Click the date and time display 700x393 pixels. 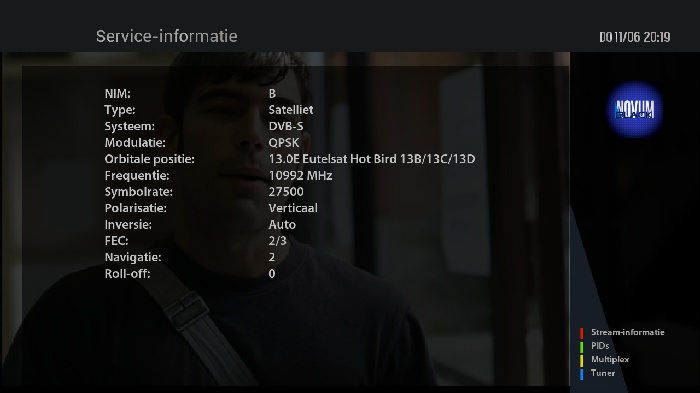pos(634,37)
